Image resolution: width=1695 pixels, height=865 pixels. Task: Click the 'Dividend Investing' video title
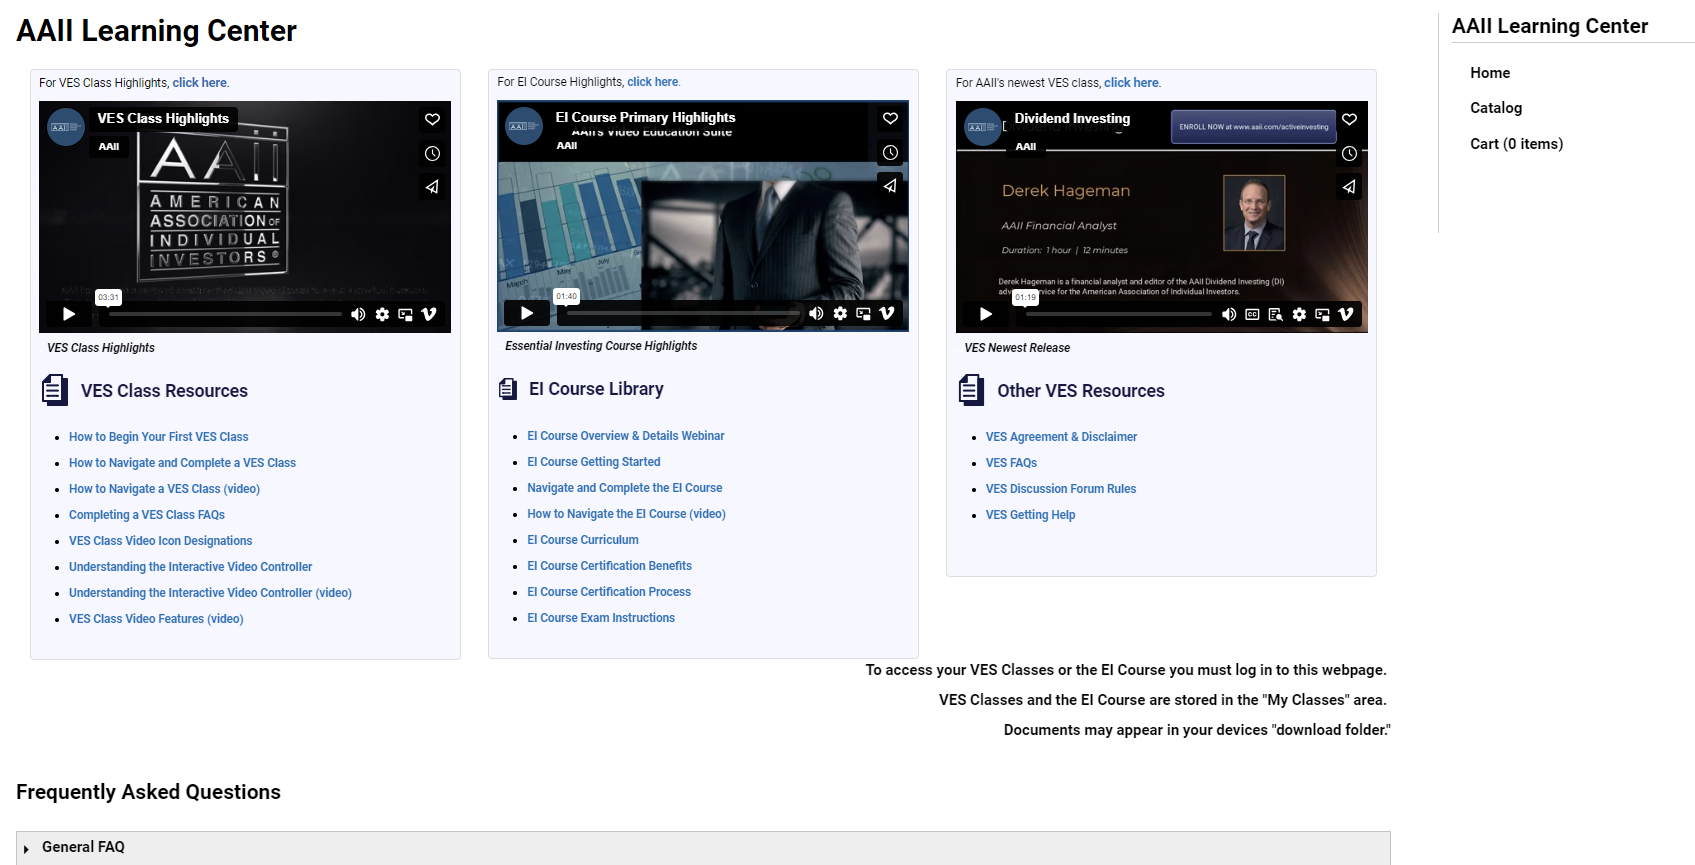pyautogui.click(x=1072, y=118)
